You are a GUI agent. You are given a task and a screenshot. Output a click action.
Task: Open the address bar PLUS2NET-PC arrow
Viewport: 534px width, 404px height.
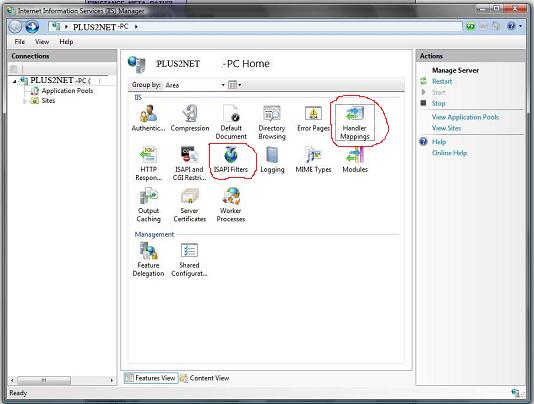click(x=136, y=27)
